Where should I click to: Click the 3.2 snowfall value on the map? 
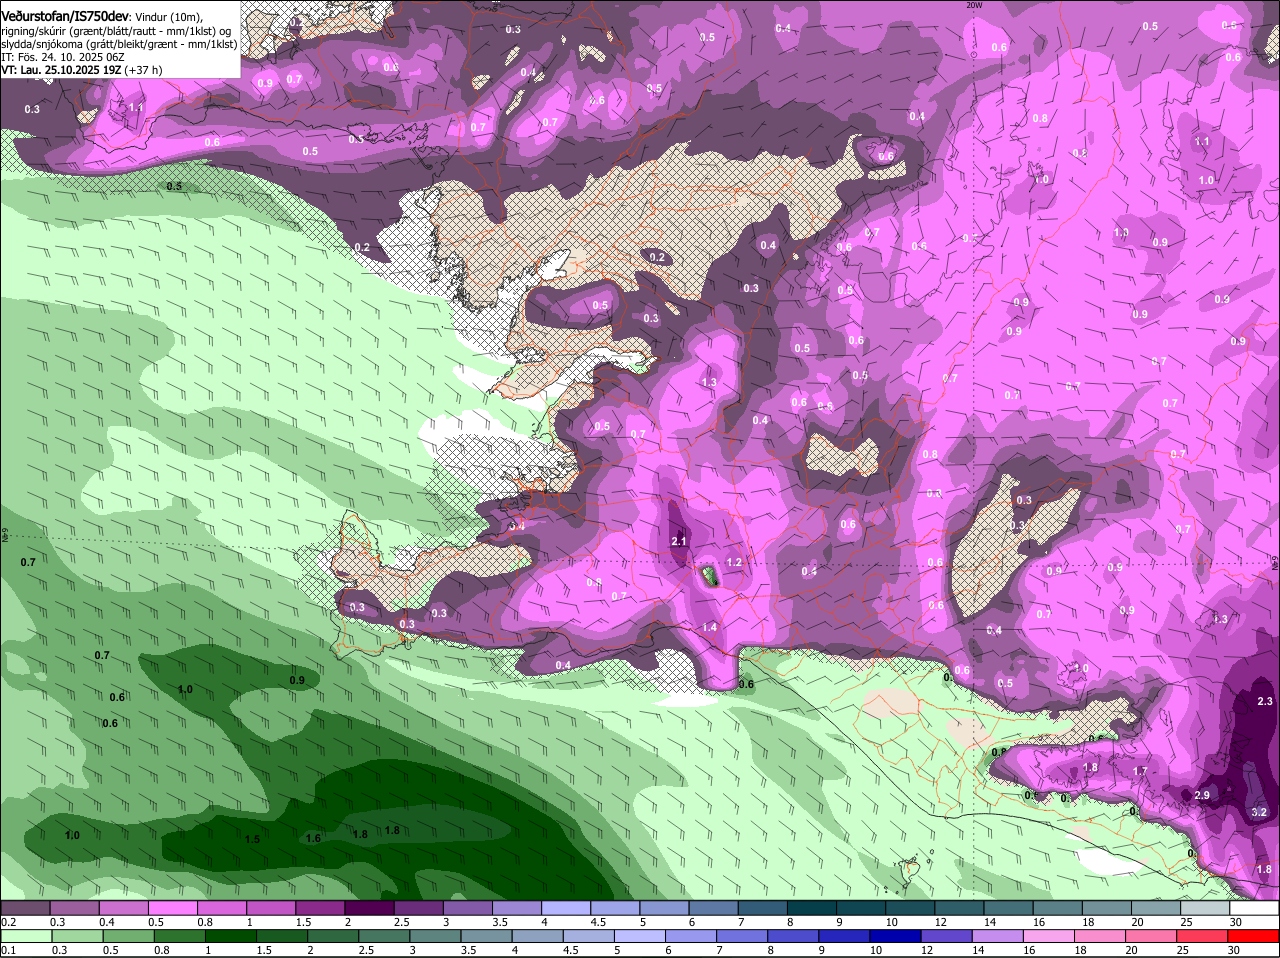(1259, 813)
